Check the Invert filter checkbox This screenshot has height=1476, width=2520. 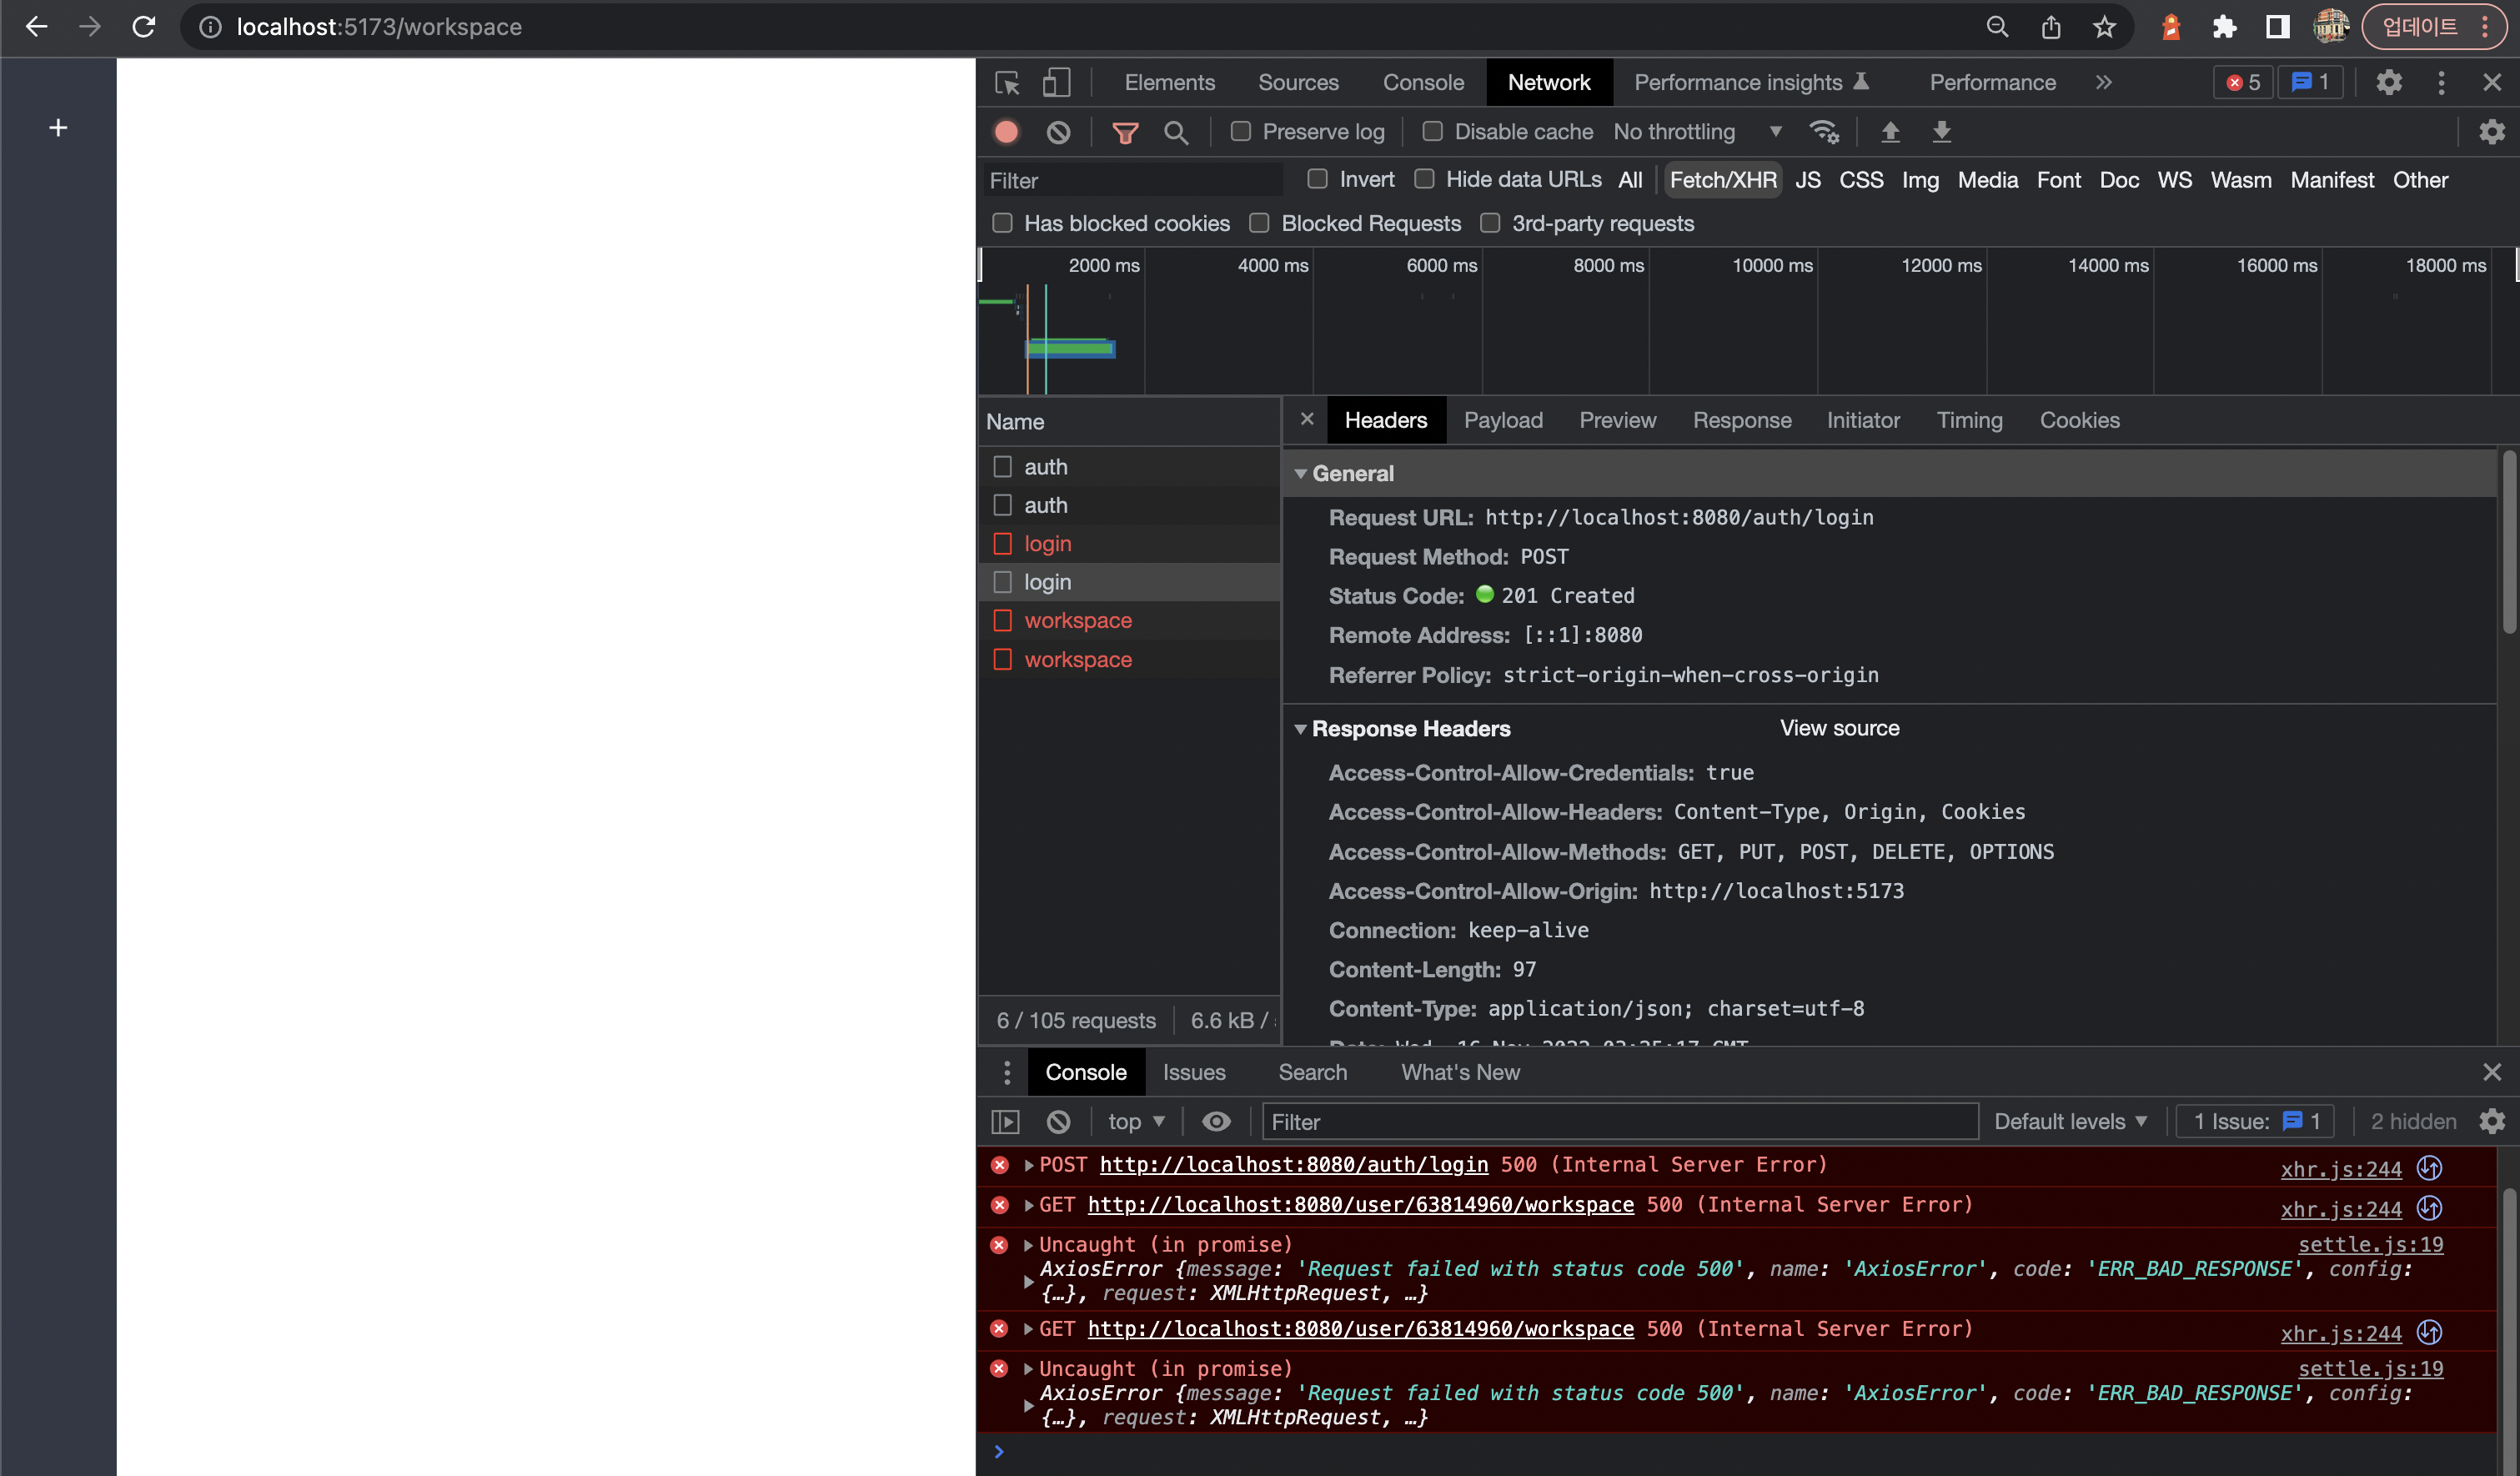1317,179
